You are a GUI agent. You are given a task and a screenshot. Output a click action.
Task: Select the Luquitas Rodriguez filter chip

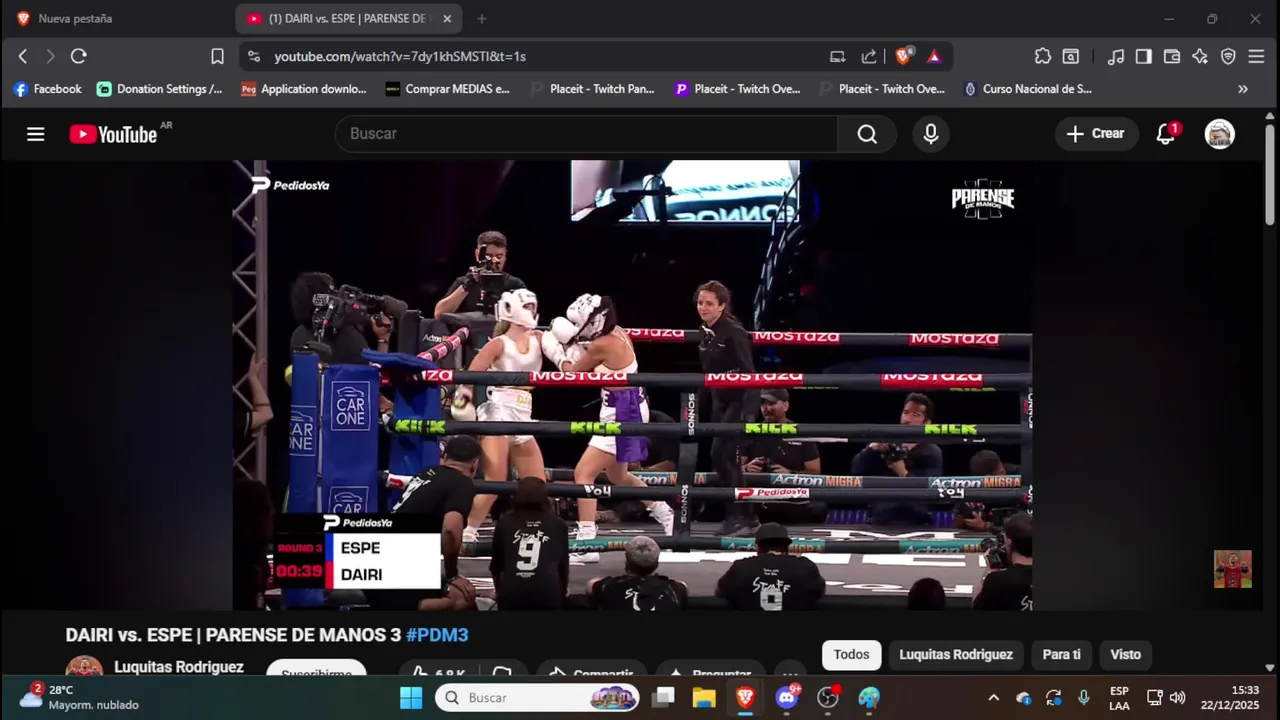[956, 655]
